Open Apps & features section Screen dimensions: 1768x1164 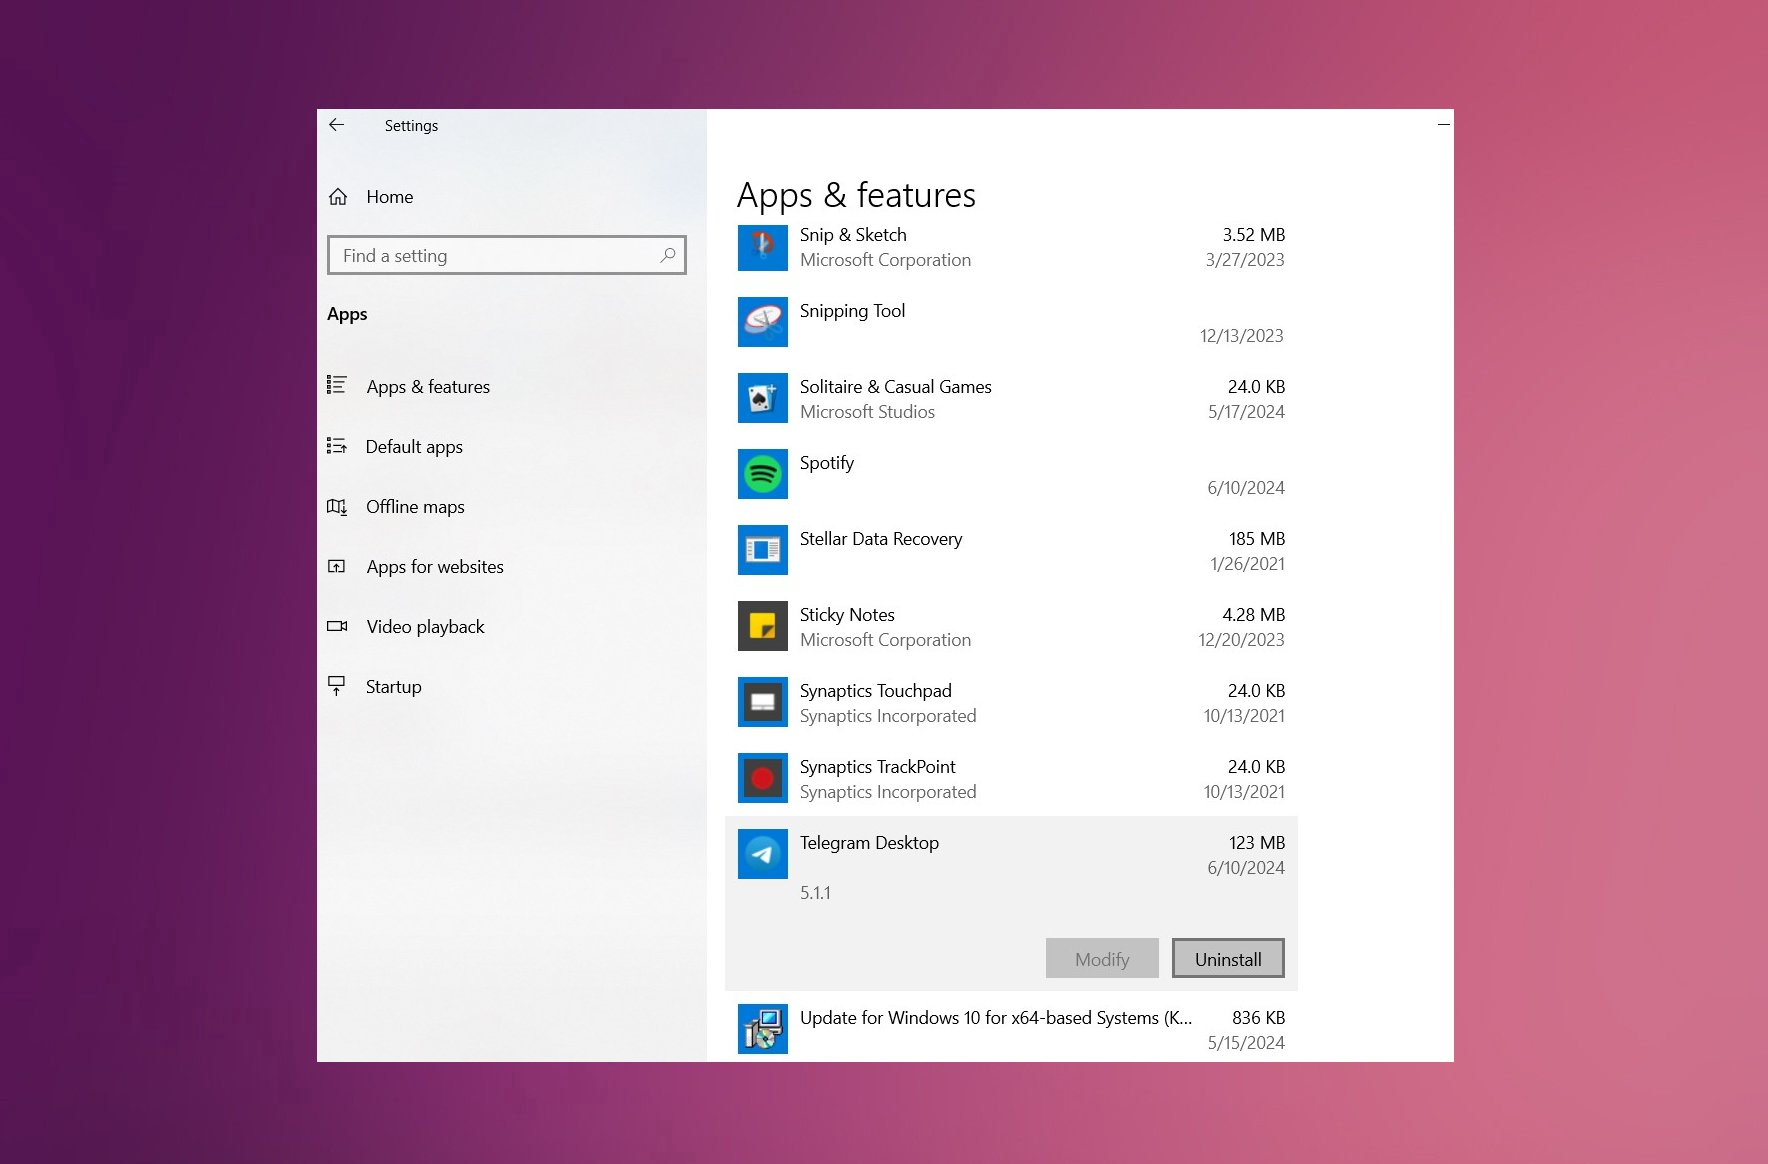point(428,387)
